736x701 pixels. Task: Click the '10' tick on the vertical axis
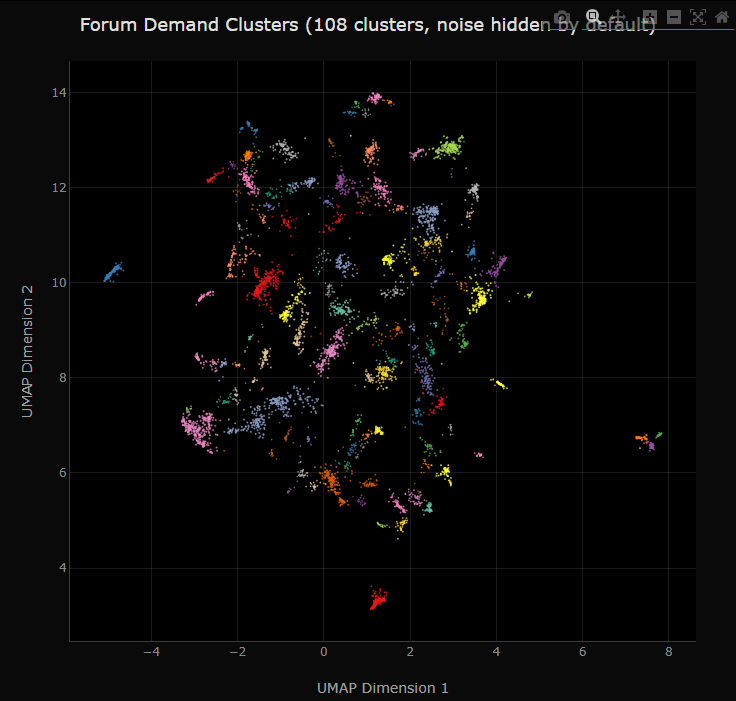click(x=59, y=283)
